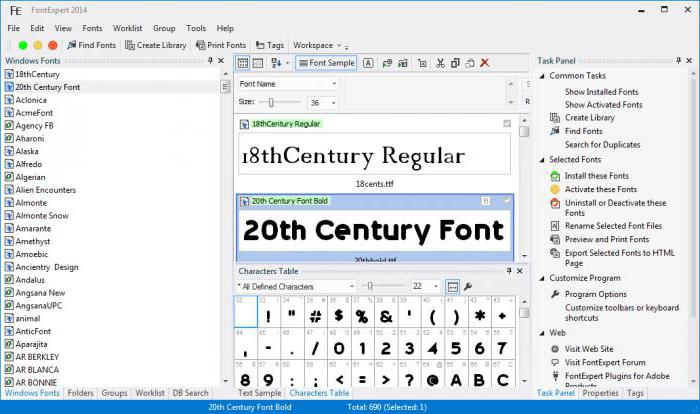Open Tags from the toolbar

pos(270,45)
